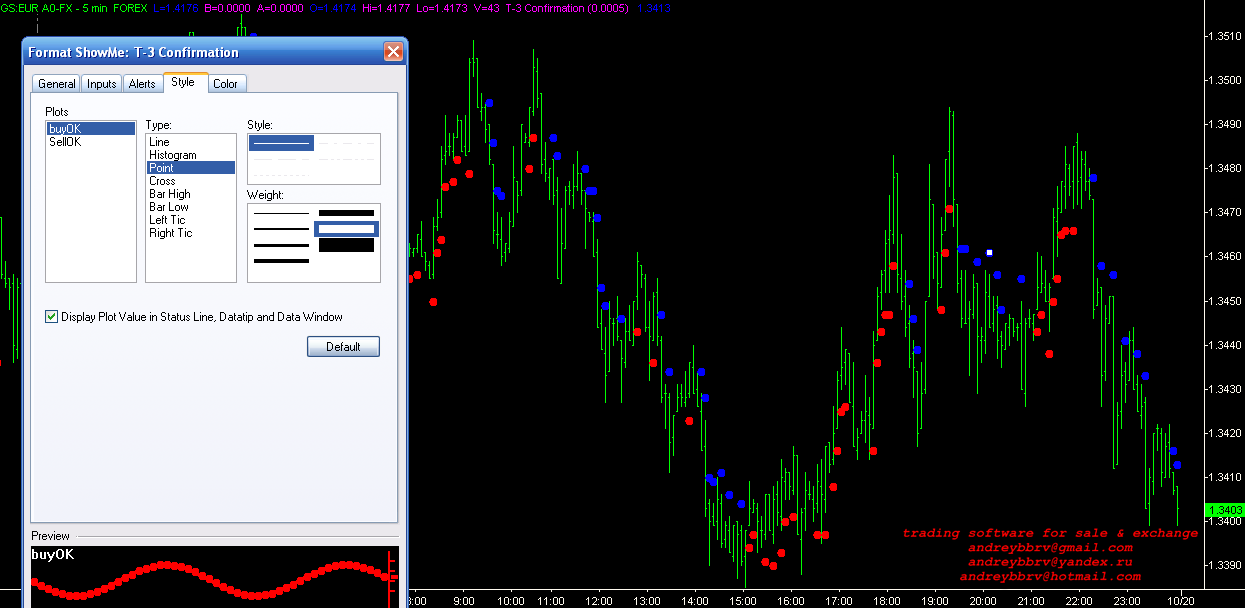Choose the top-right weight bar
1245x608 pixels.
pyautogui.click(x=346, y=213)
